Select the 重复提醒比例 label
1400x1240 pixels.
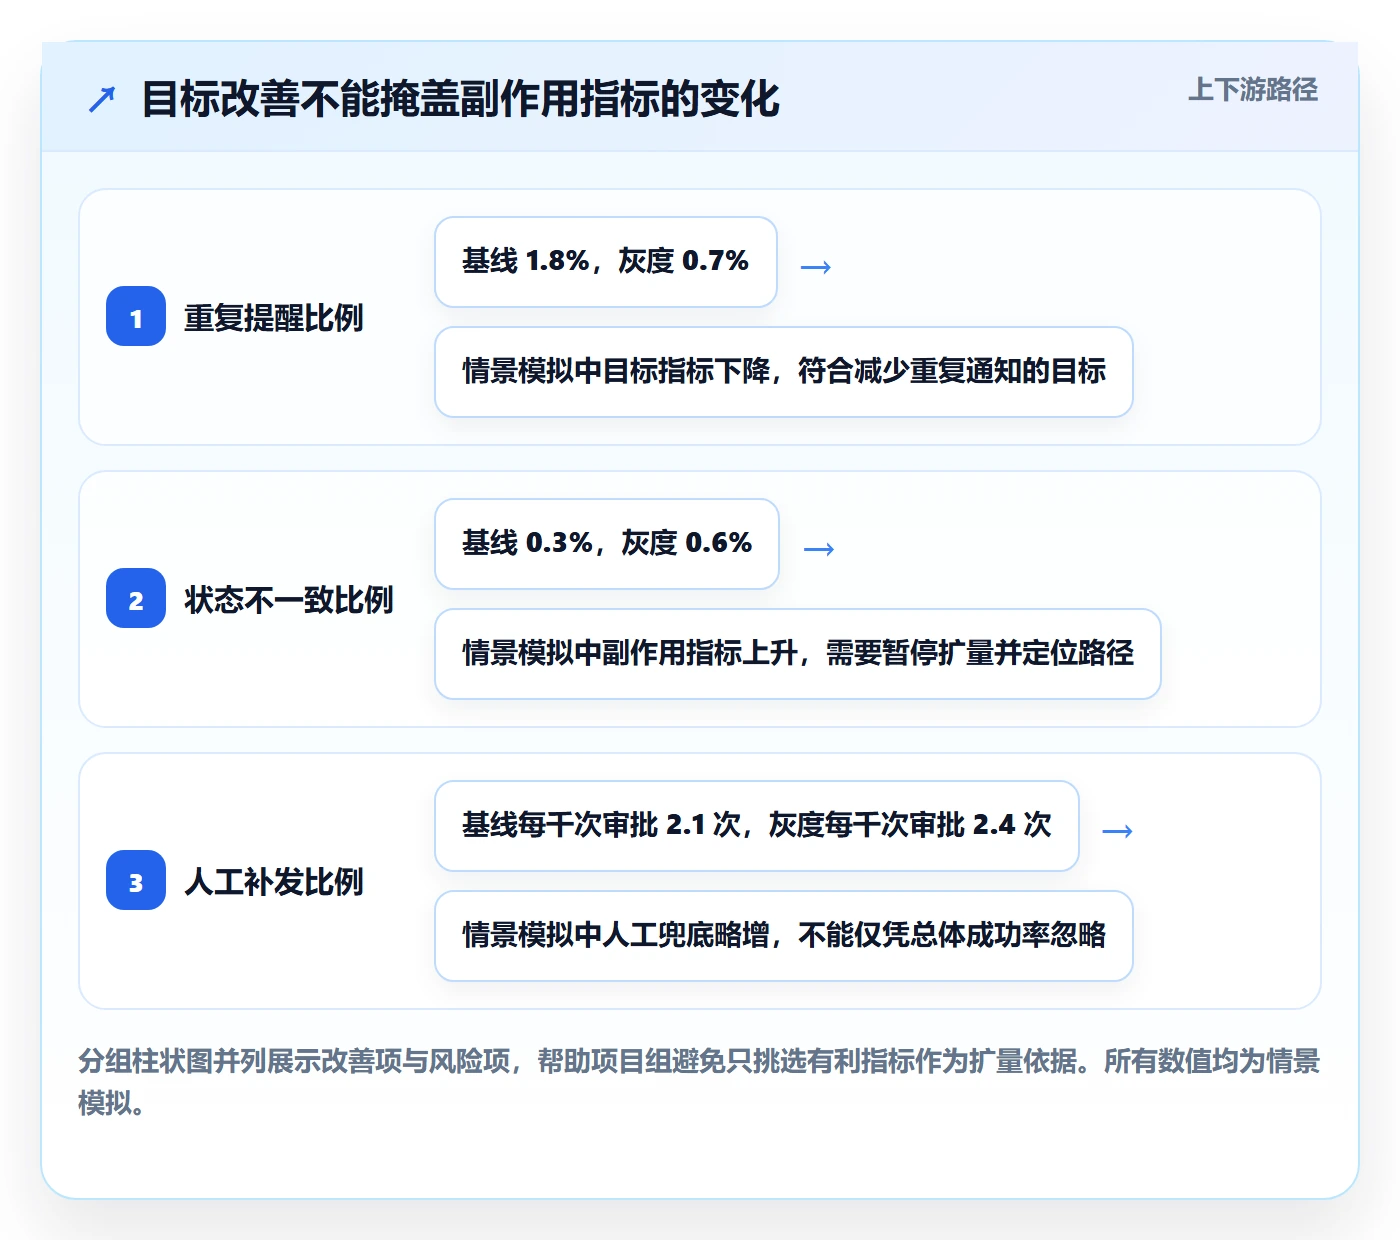pyautogui.click(x=273, y=317)
